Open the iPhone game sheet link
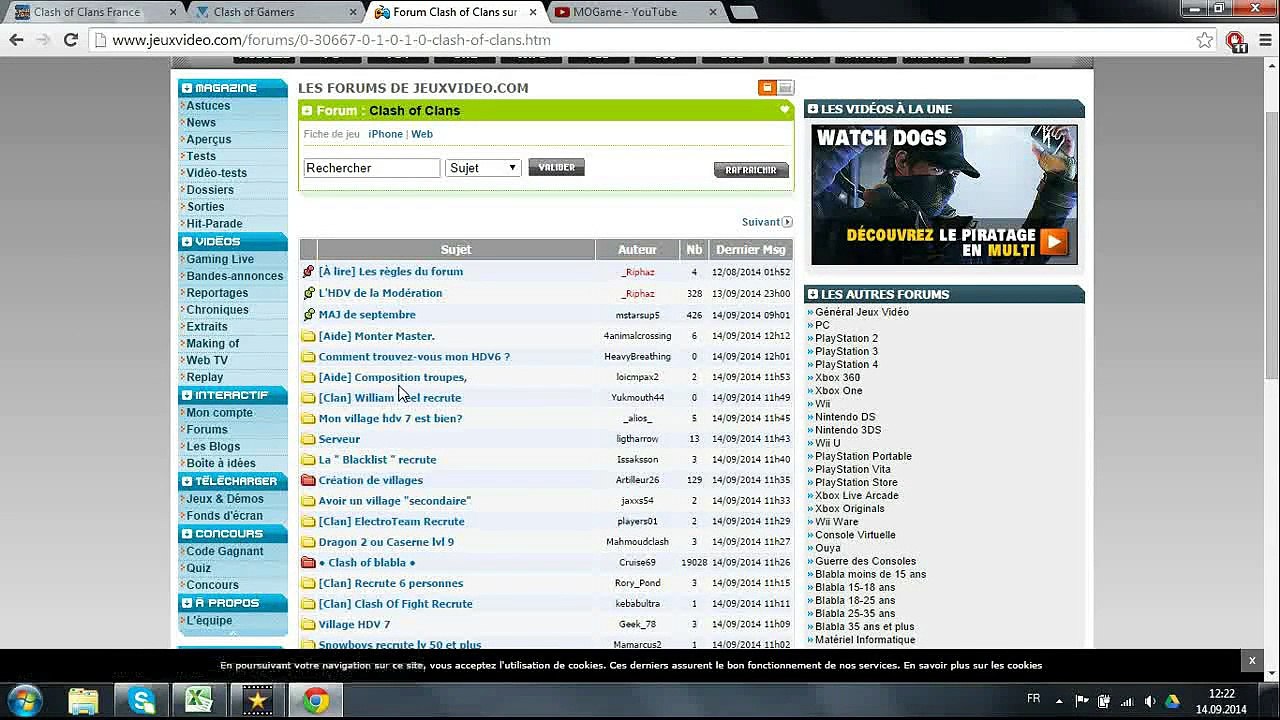Viewport: 1280px width, 720px height. point(385,134)
